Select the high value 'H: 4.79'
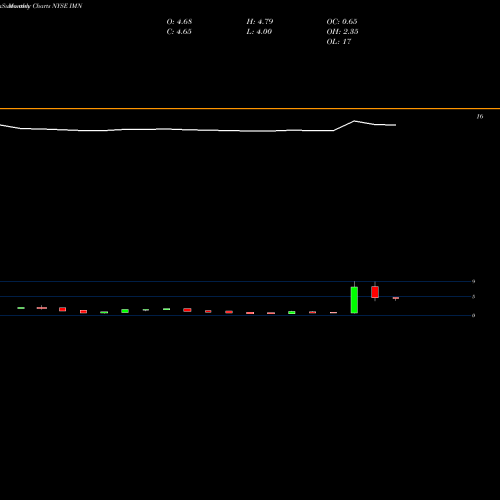 260,22
